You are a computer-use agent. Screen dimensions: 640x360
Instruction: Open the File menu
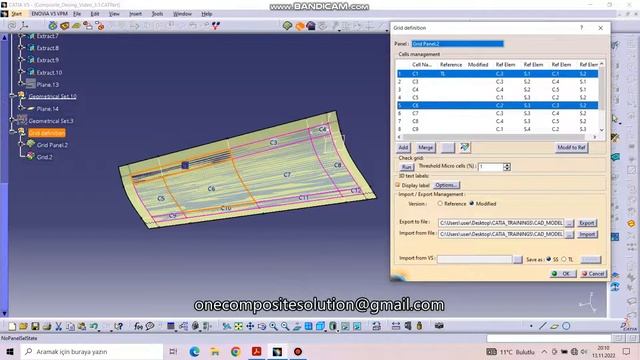click(77, 14)
